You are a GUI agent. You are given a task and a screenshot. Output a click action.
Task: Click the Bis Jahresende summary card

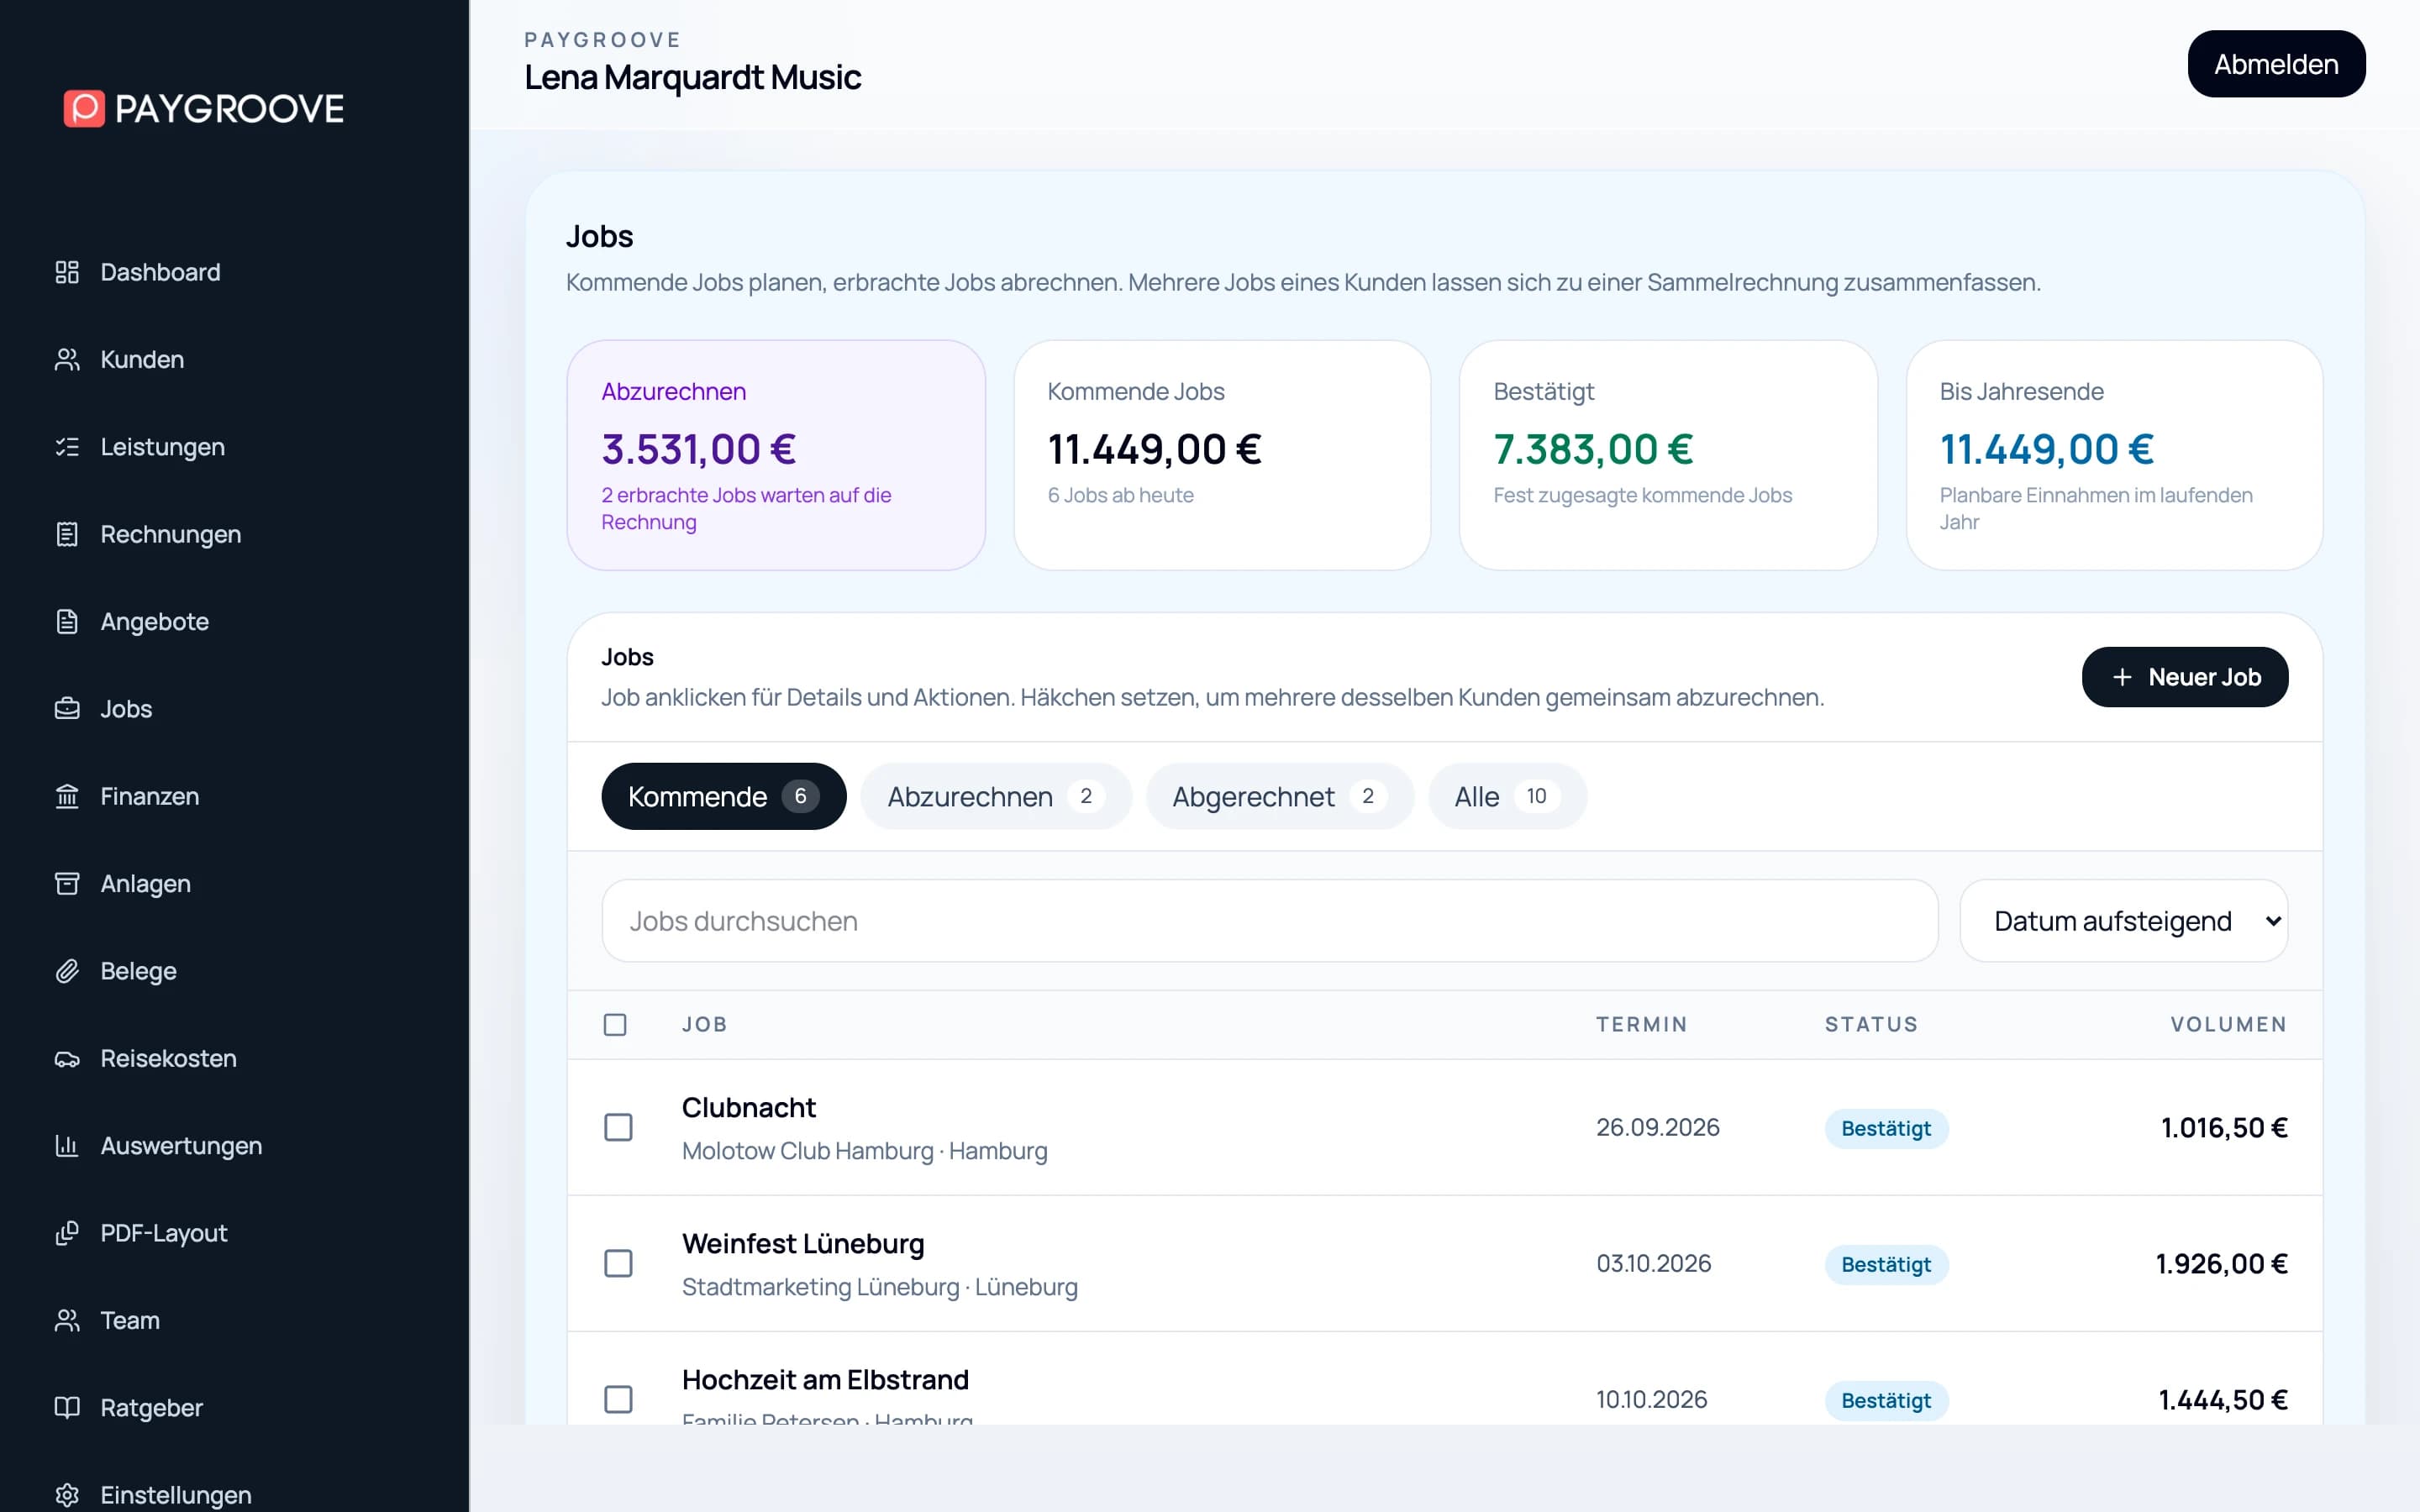[2114, 455]
